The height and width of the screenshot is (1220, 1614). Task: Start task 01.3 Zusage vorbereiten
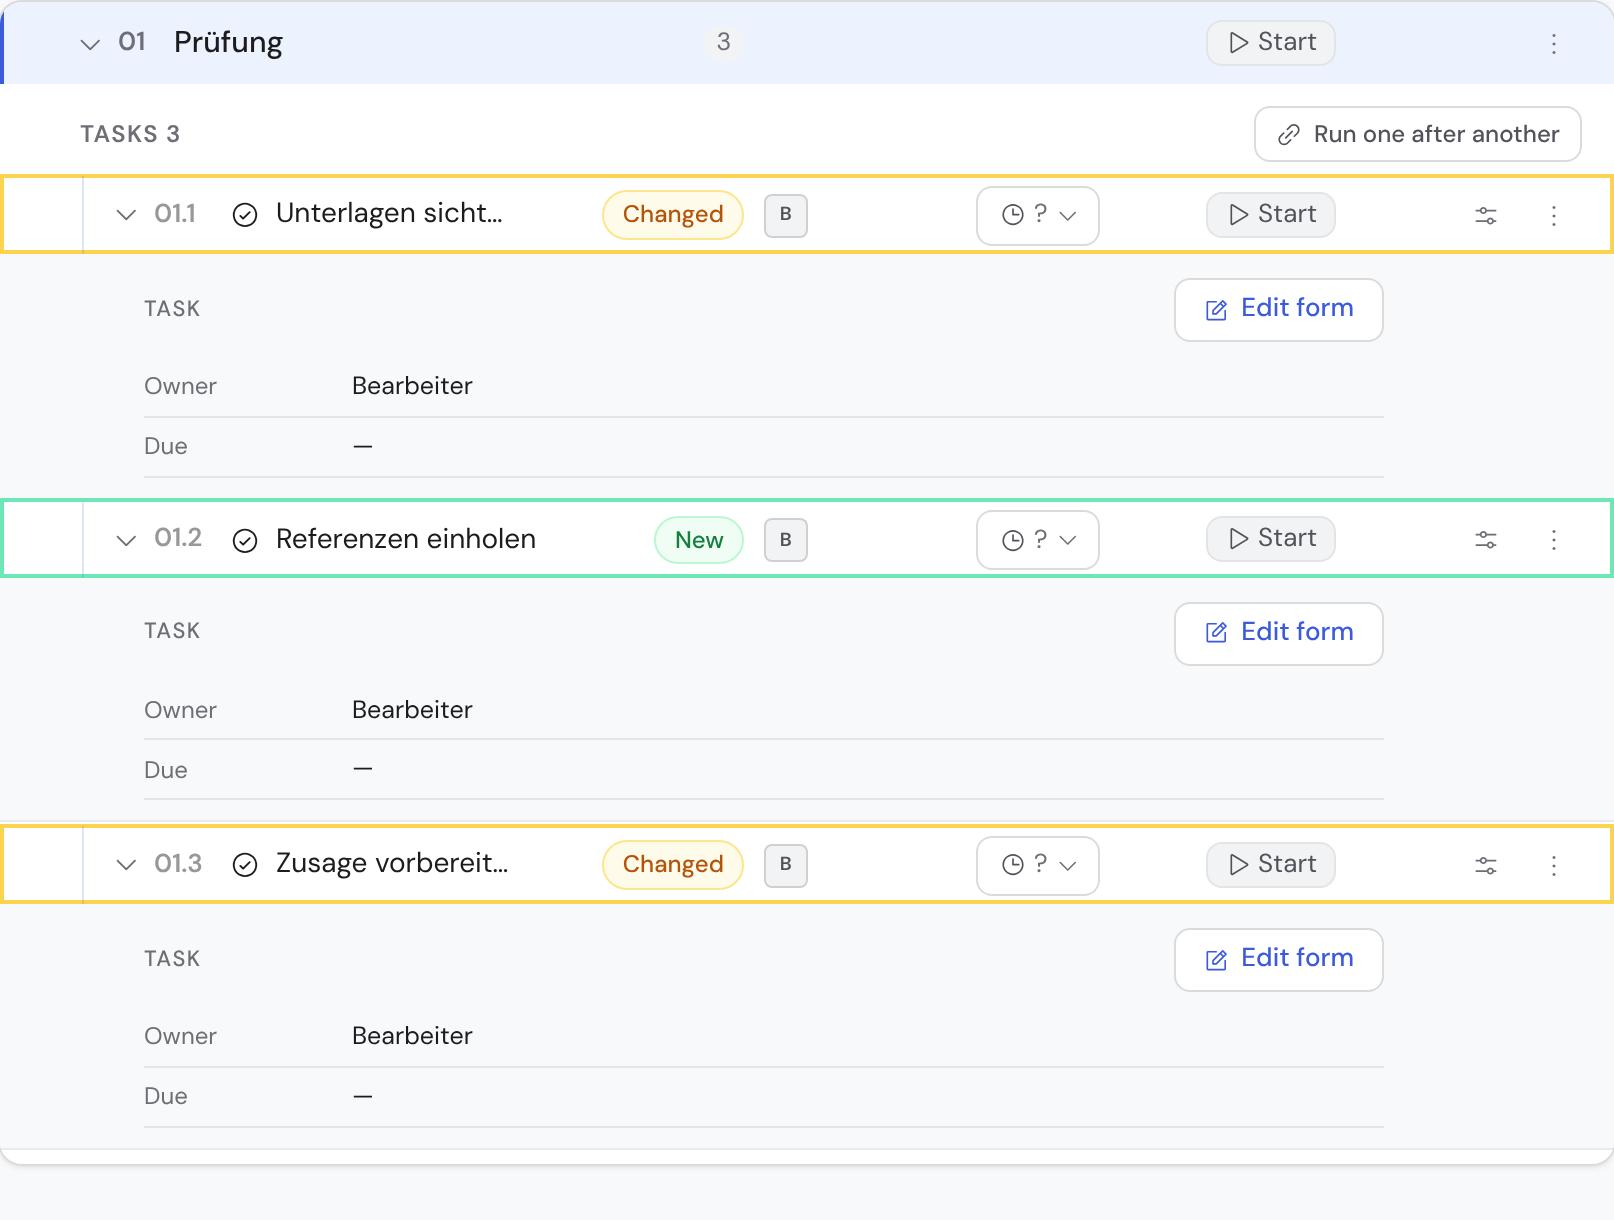coord(1270,865)
